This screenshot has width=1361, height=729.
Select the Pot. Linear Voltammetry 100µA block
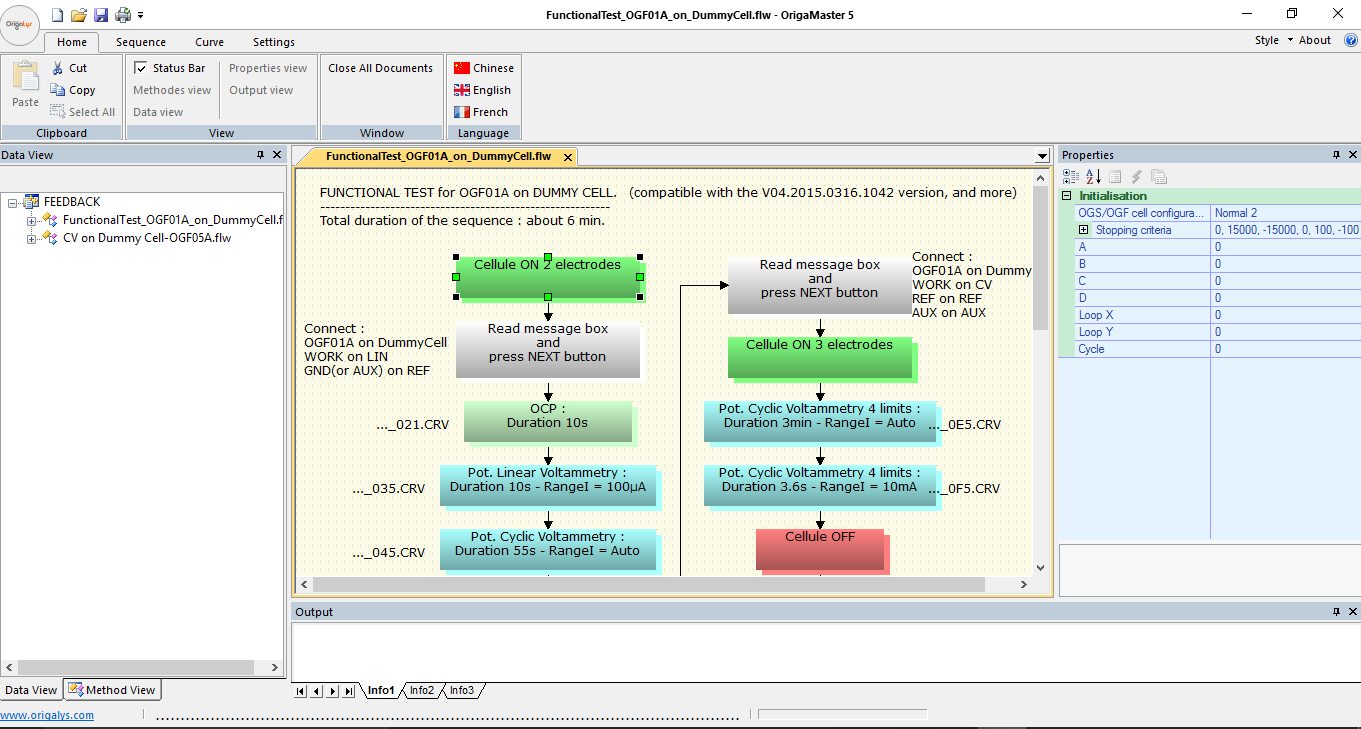[547, 485]
